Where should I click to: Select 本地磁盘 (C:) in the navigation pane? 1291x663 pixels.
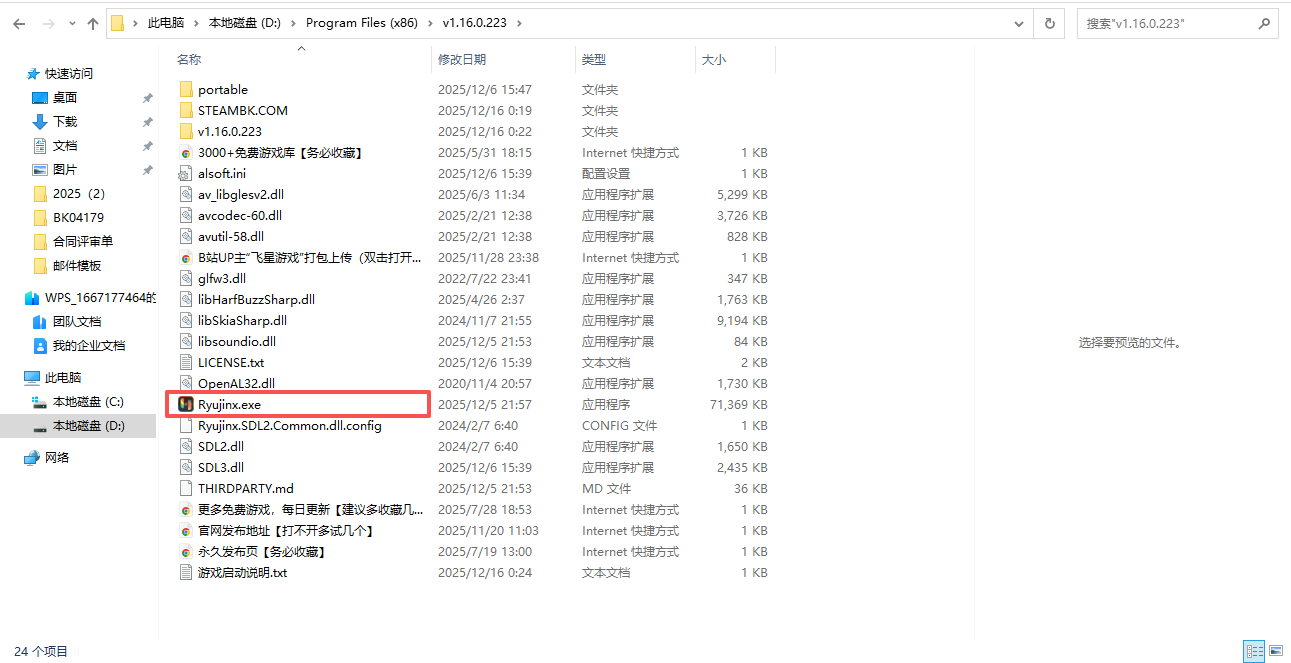click(x=88, y=401)
